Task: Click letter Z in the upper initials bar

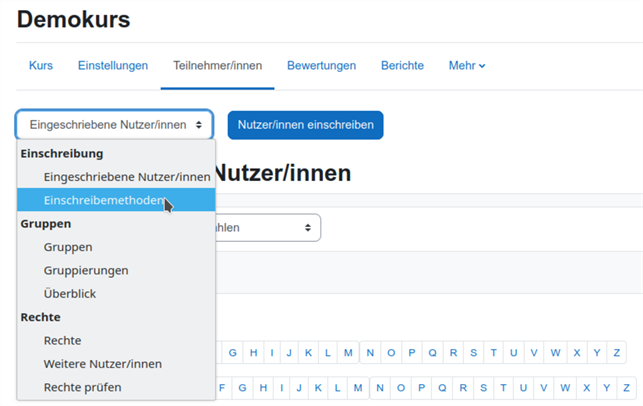Action: coord(617,353)
